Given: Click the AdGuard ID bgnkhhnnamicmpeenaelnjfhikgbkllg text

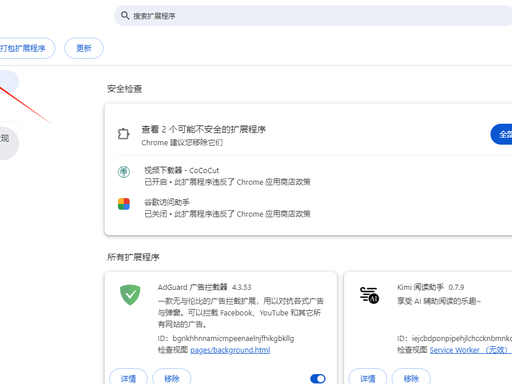Looking at the screenshot, I should point(226,338).
